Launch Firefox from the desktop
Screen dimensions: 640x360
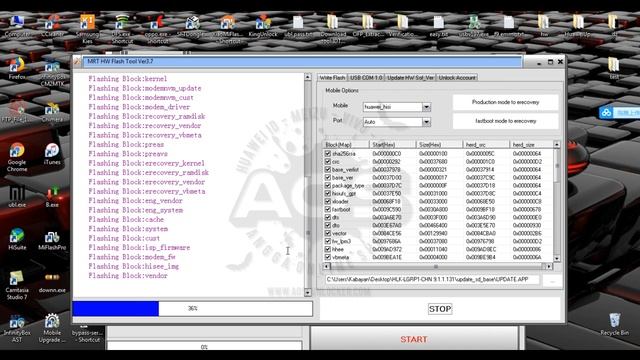tap(17, 69)
